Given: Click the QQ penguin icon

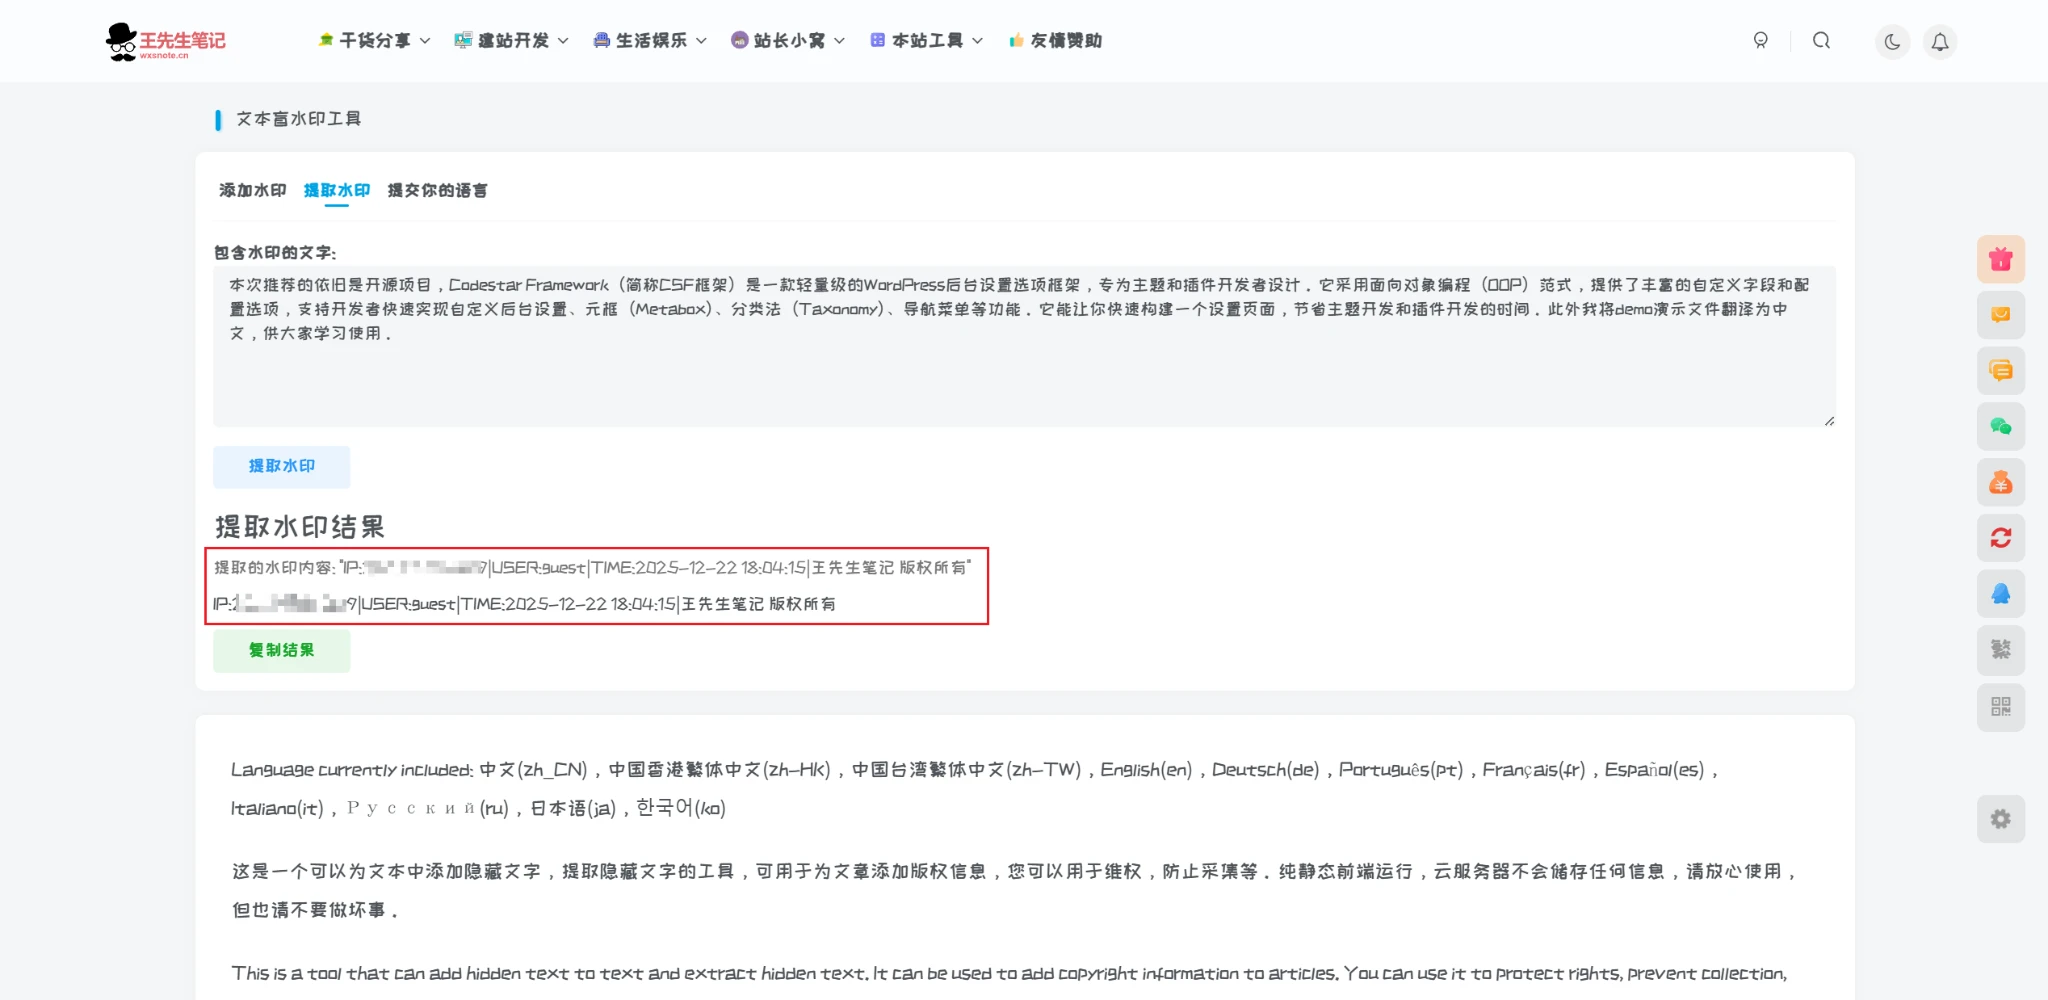Looking at the screenshot, I should coord(2000,594).
